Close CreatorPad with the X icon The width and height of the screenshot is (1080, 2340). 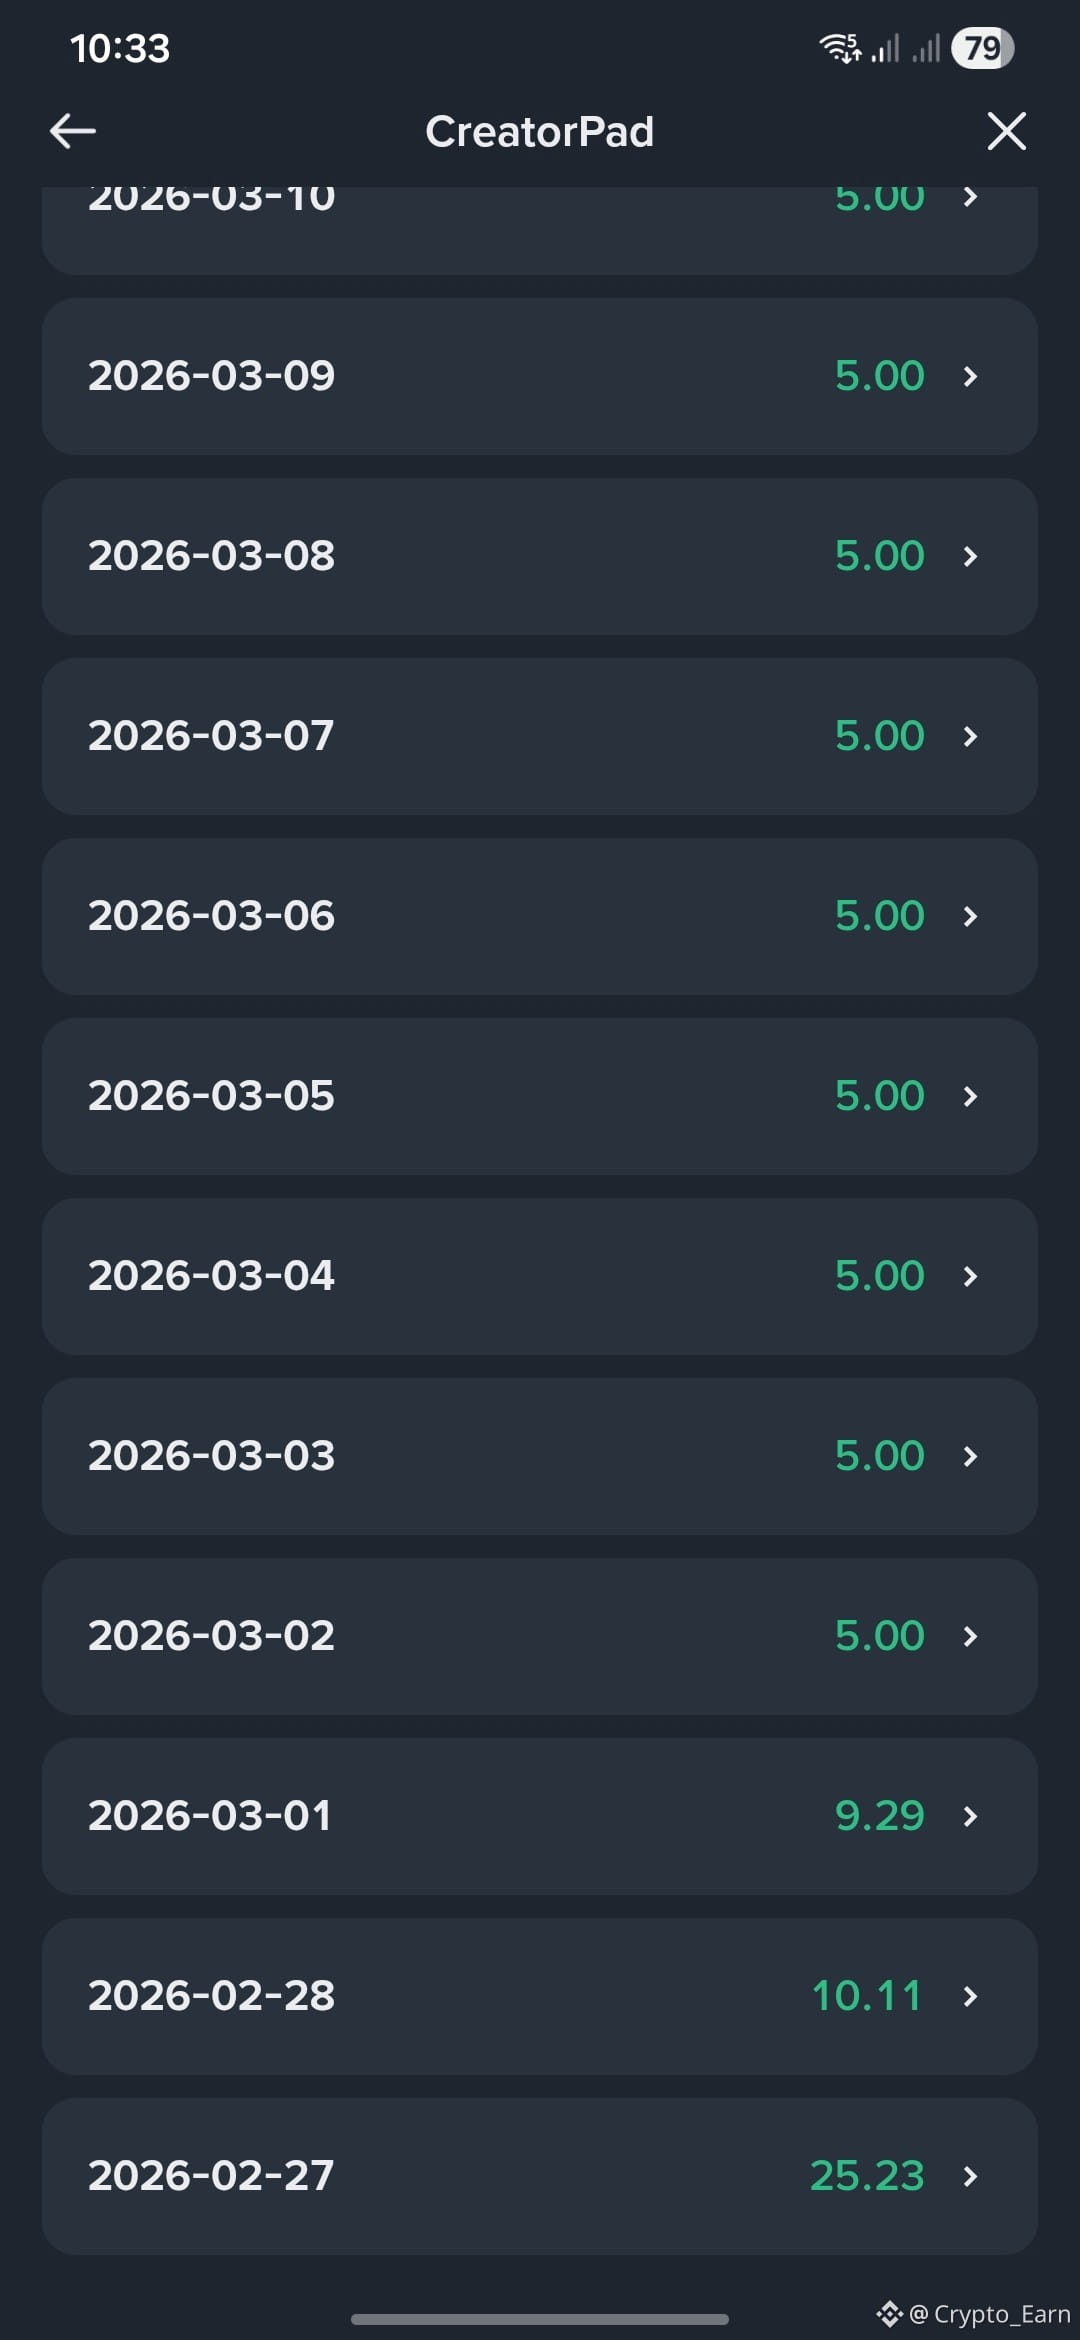pyautogui.click(x=1006, y=131)
